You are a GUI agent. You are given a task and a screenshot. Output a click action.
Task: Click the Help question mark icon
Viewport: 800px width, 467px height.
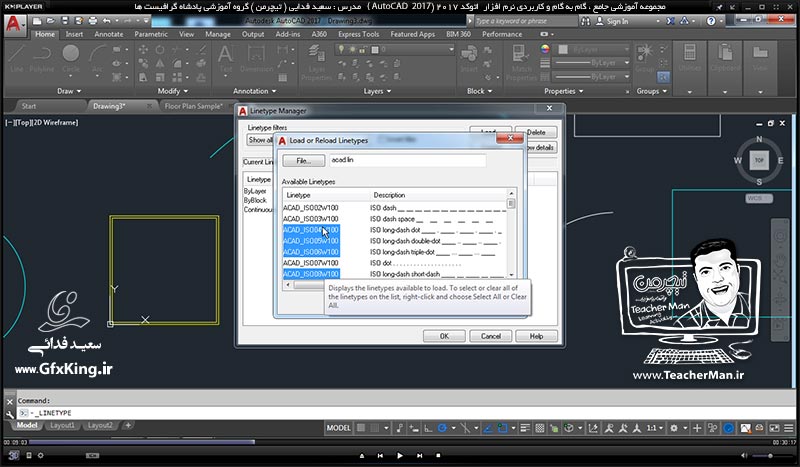pyautogui.click(x=711, y=21)
